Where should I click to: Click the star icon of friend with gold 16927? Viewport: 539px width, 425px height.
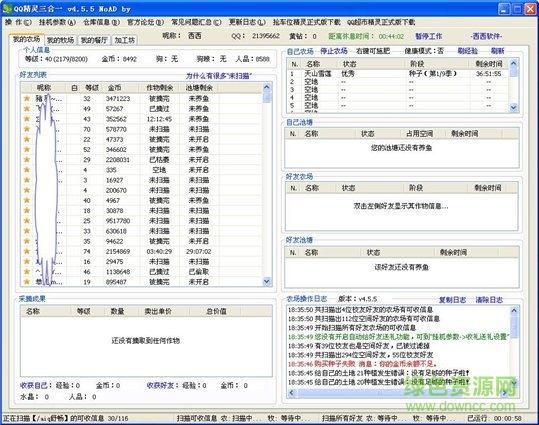click(x=27, y=180)
